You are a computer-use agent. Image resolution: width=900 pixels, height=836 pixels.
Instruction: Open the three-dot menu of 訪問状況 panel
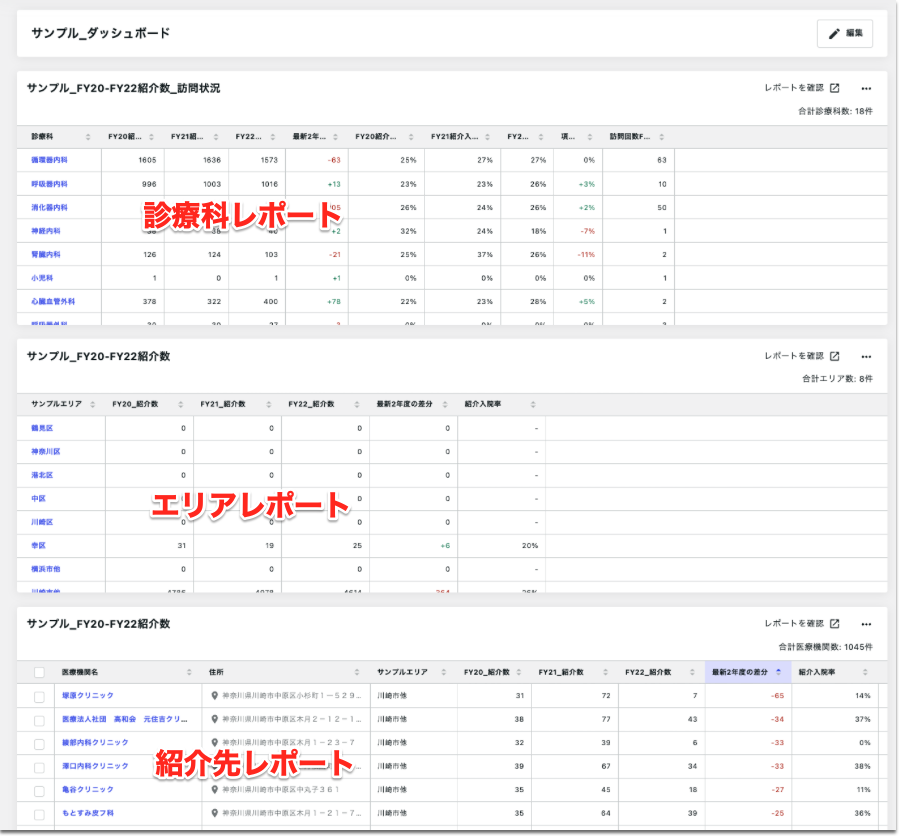click(866, 88)
